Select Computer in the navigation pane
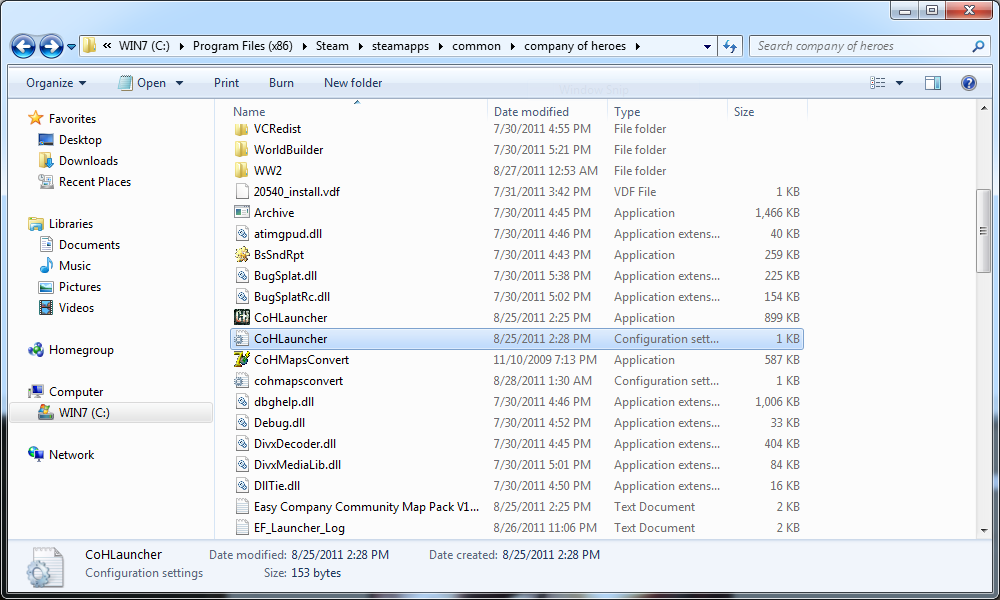 click(76, 392)
